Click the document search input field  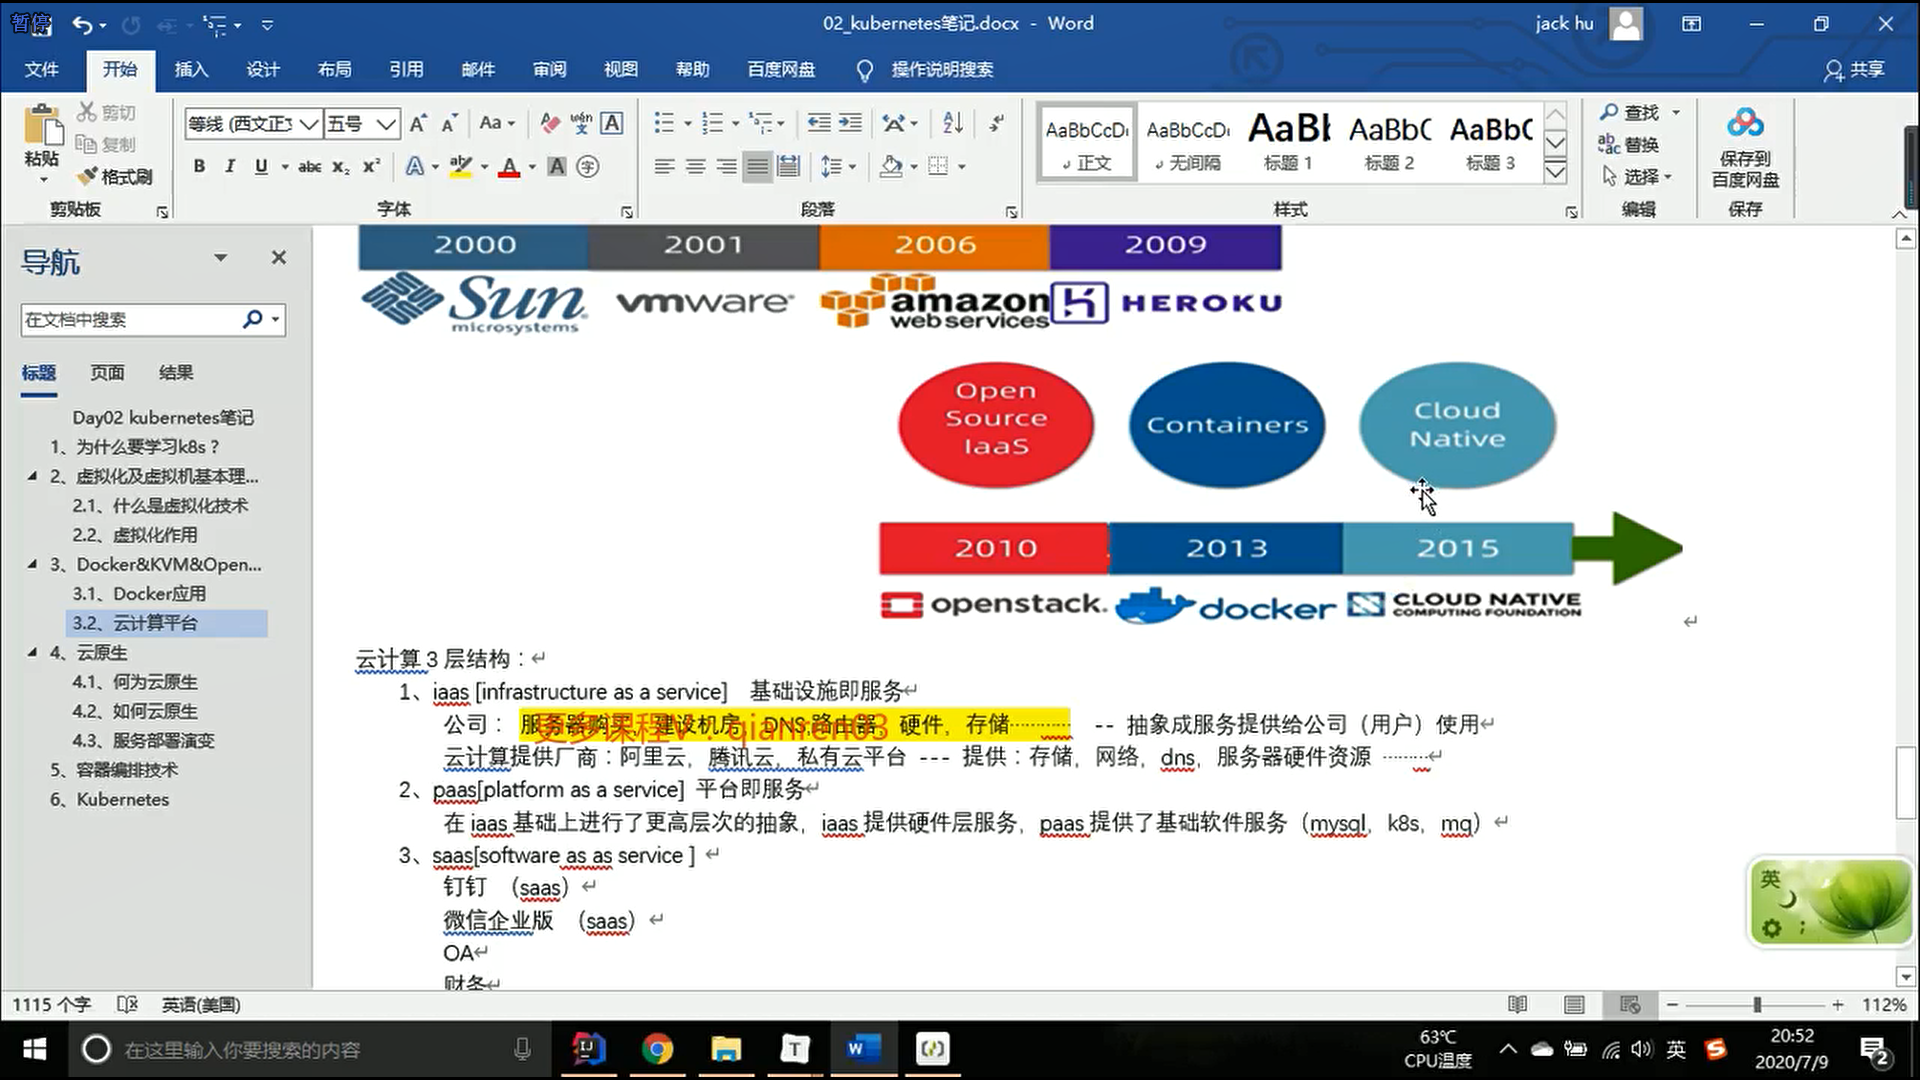(x=130, y=320)
